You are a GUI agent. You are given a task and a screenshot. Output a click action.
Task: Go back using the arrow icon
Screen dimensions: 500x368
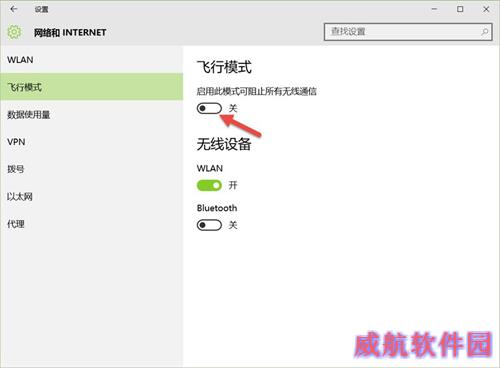click(x=14, y=9)
